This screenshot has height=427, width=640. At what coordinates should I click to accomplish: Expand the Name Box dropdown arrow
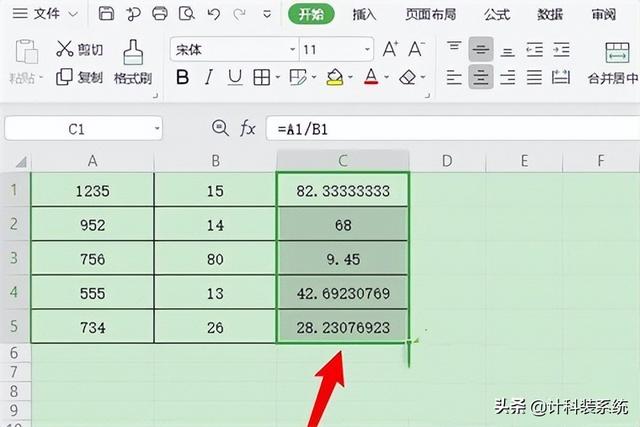tap(157, 128)
